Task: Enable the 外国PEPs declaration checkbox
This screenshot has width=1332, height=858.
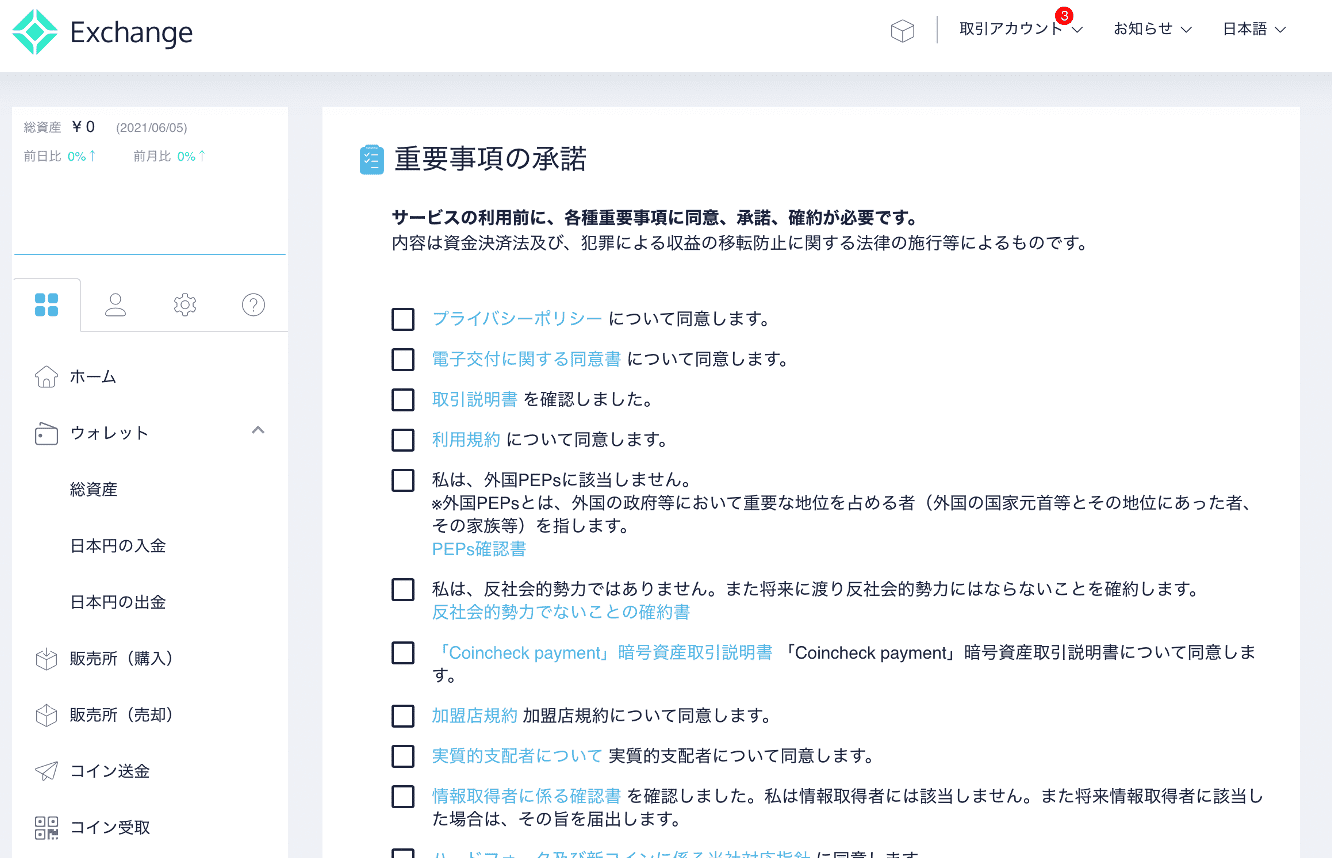Action: click(x=403, y=481)
